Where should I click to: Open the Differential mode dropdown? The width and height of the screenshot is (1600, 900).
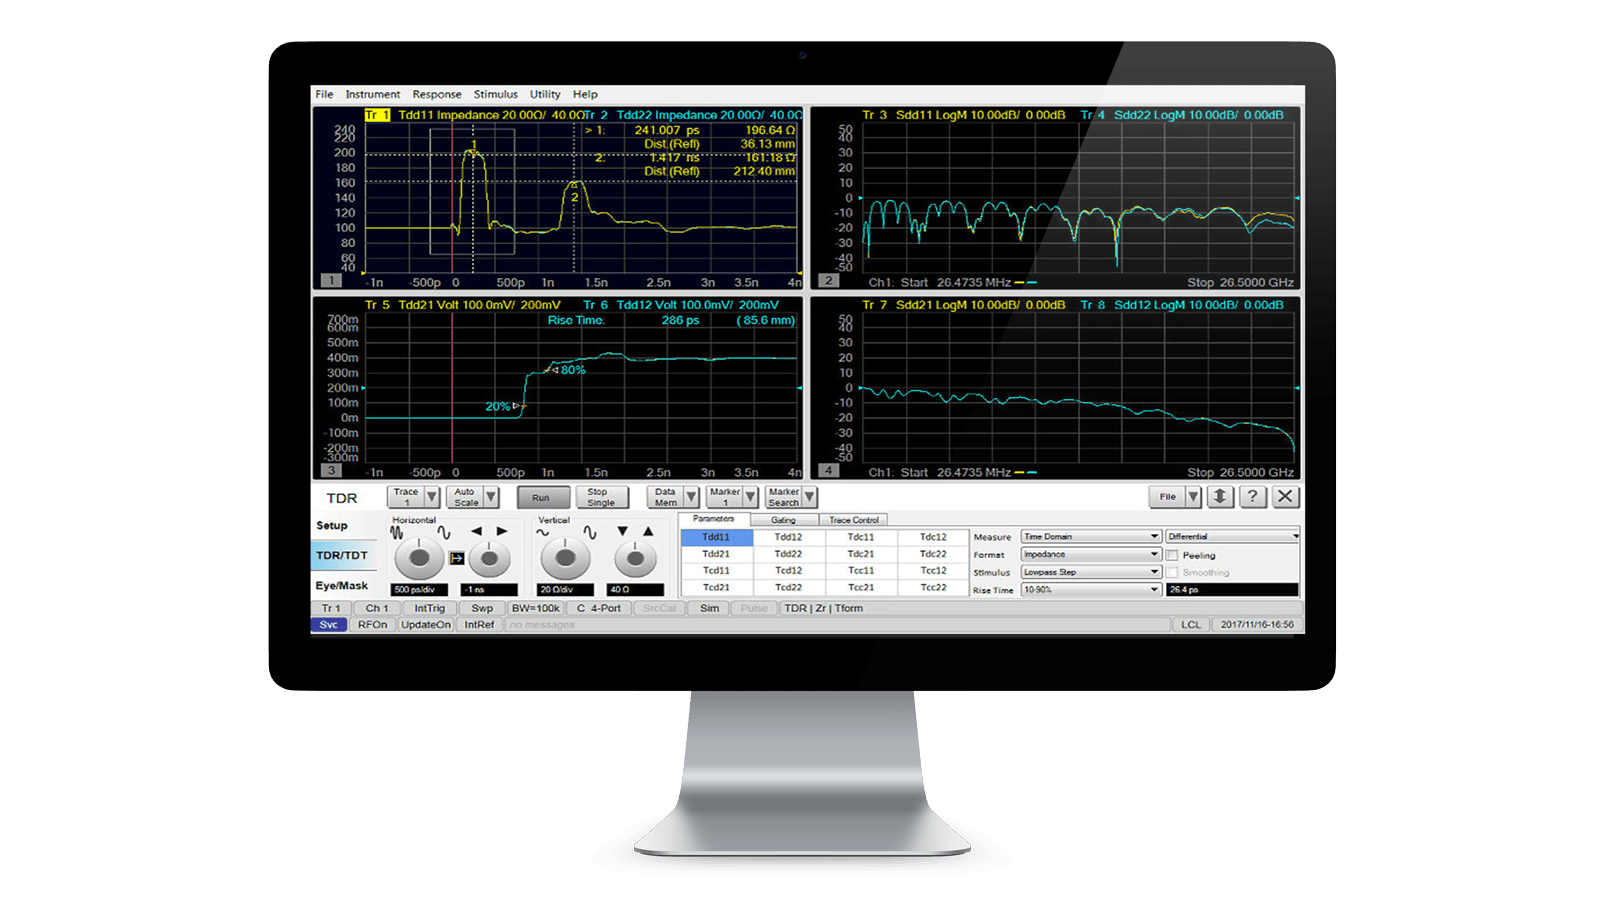pyautogui.click(x=1232, y=537)
